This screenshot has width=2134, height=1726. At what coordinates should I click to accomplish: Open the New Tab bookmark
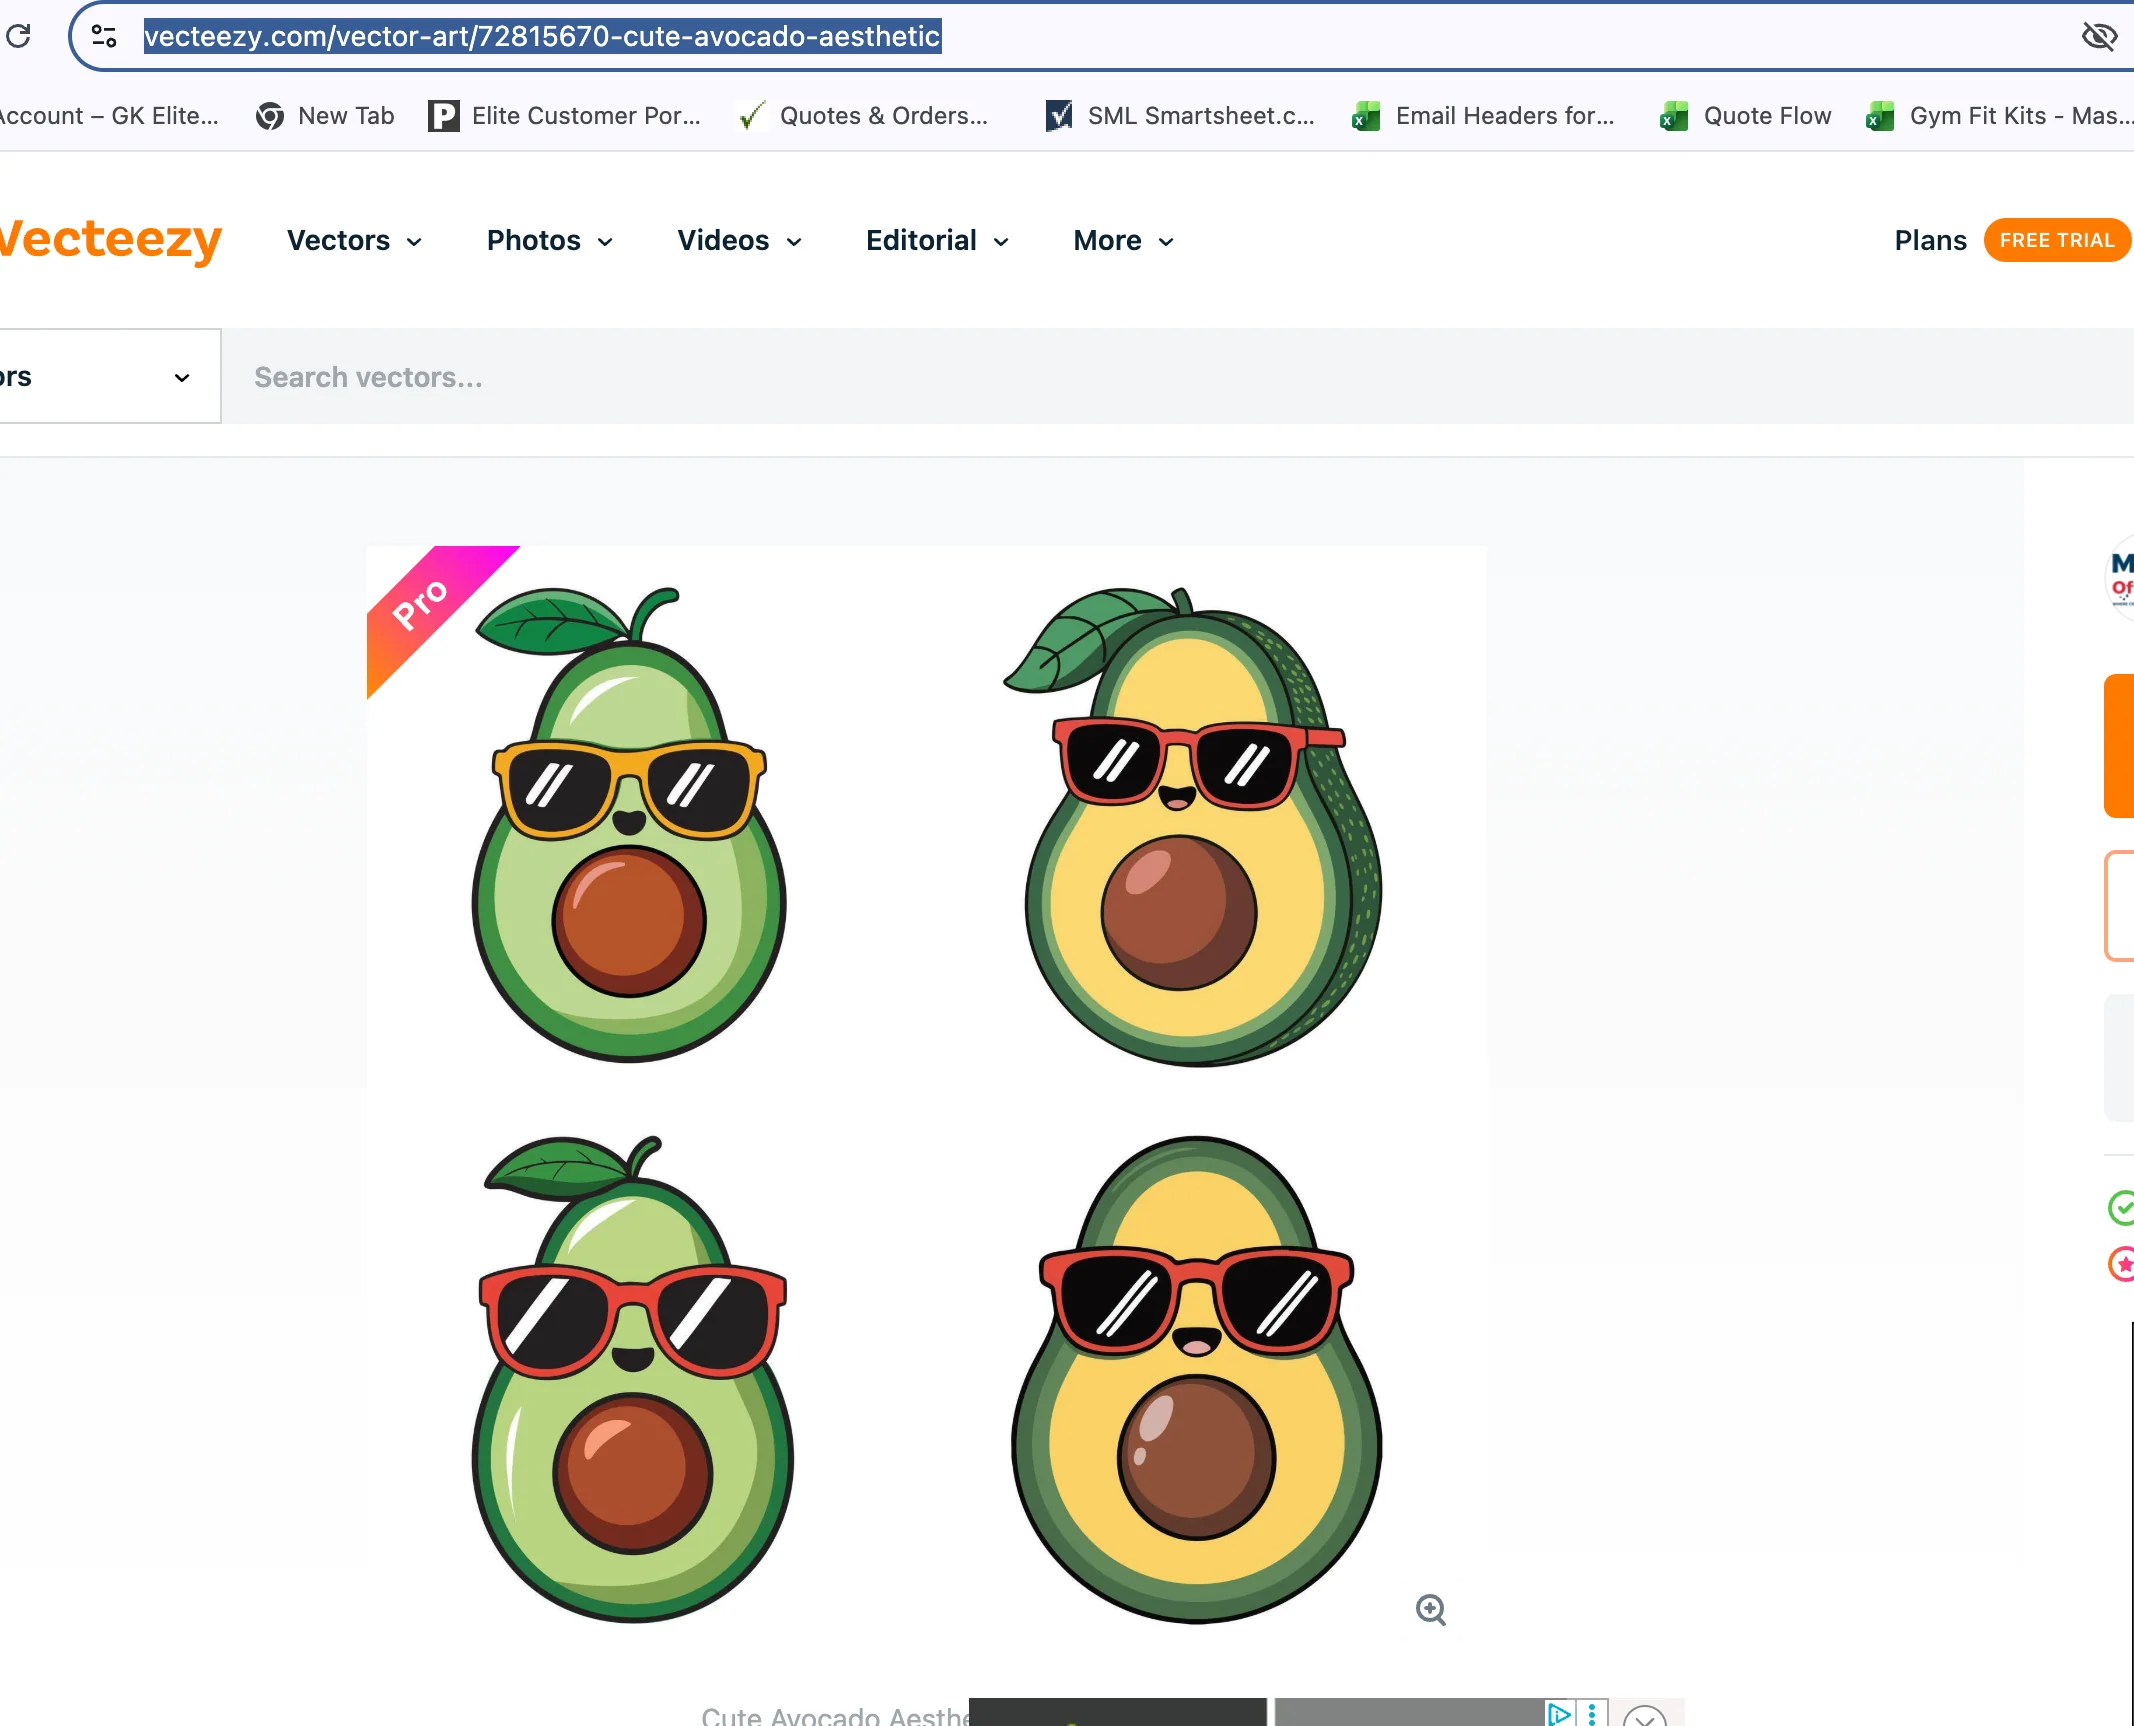tap(325, 116)
